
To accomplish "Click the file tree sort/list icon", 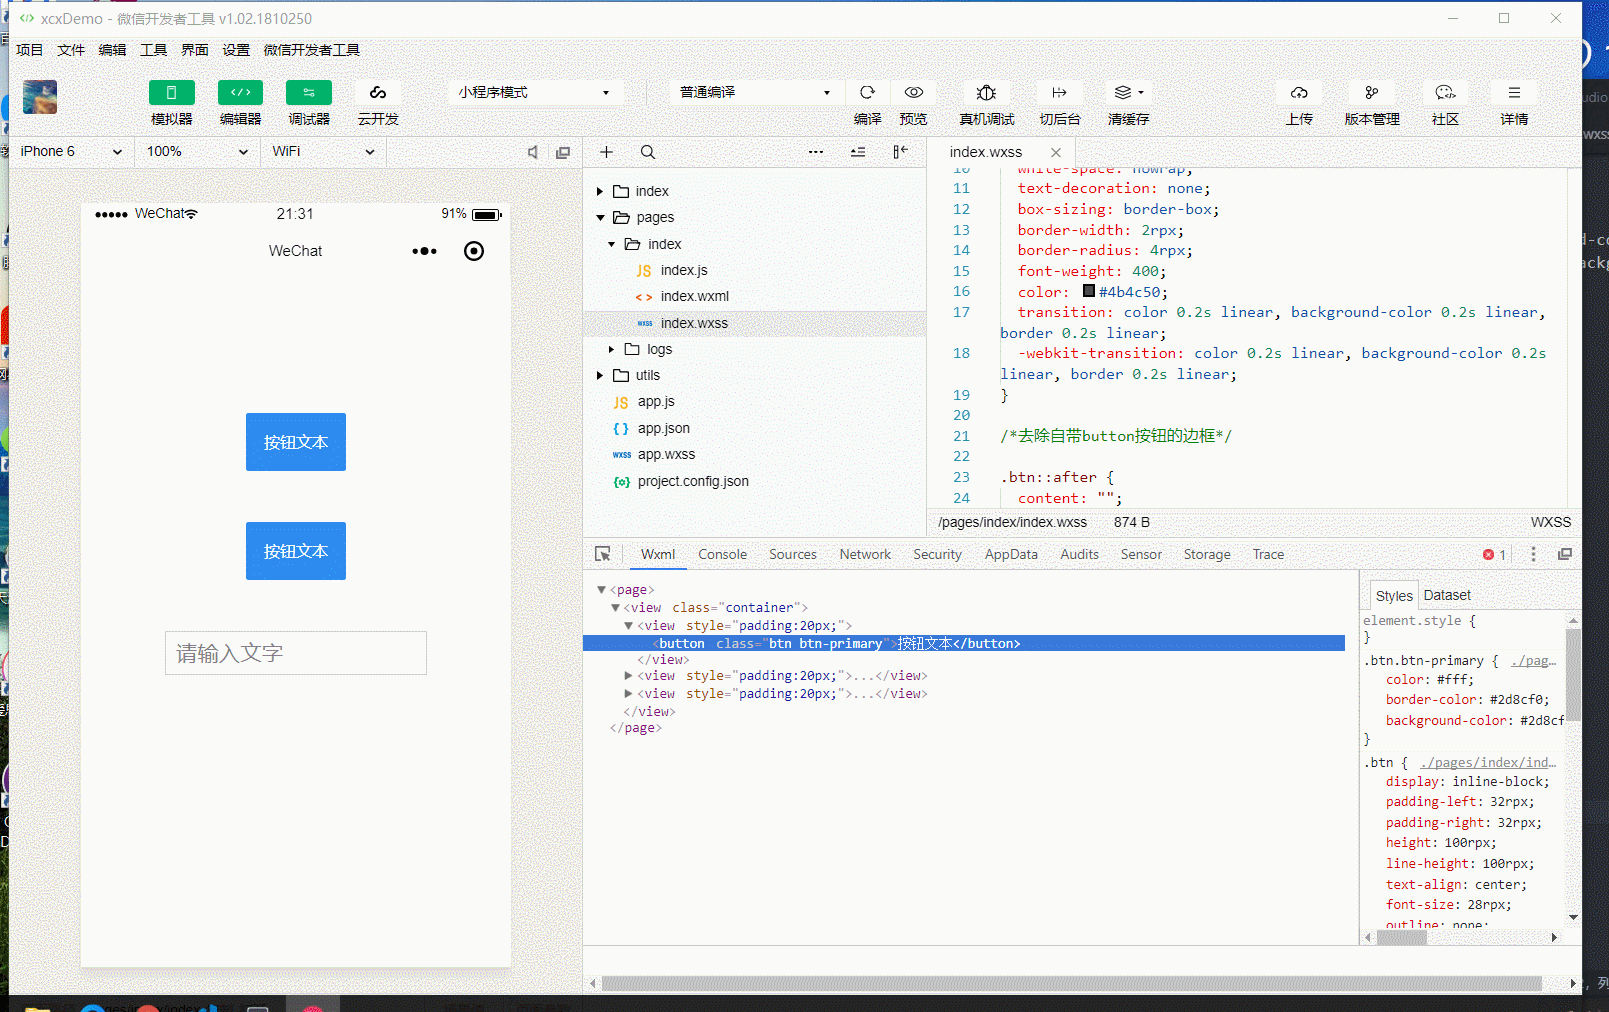I will click(858, 152).
